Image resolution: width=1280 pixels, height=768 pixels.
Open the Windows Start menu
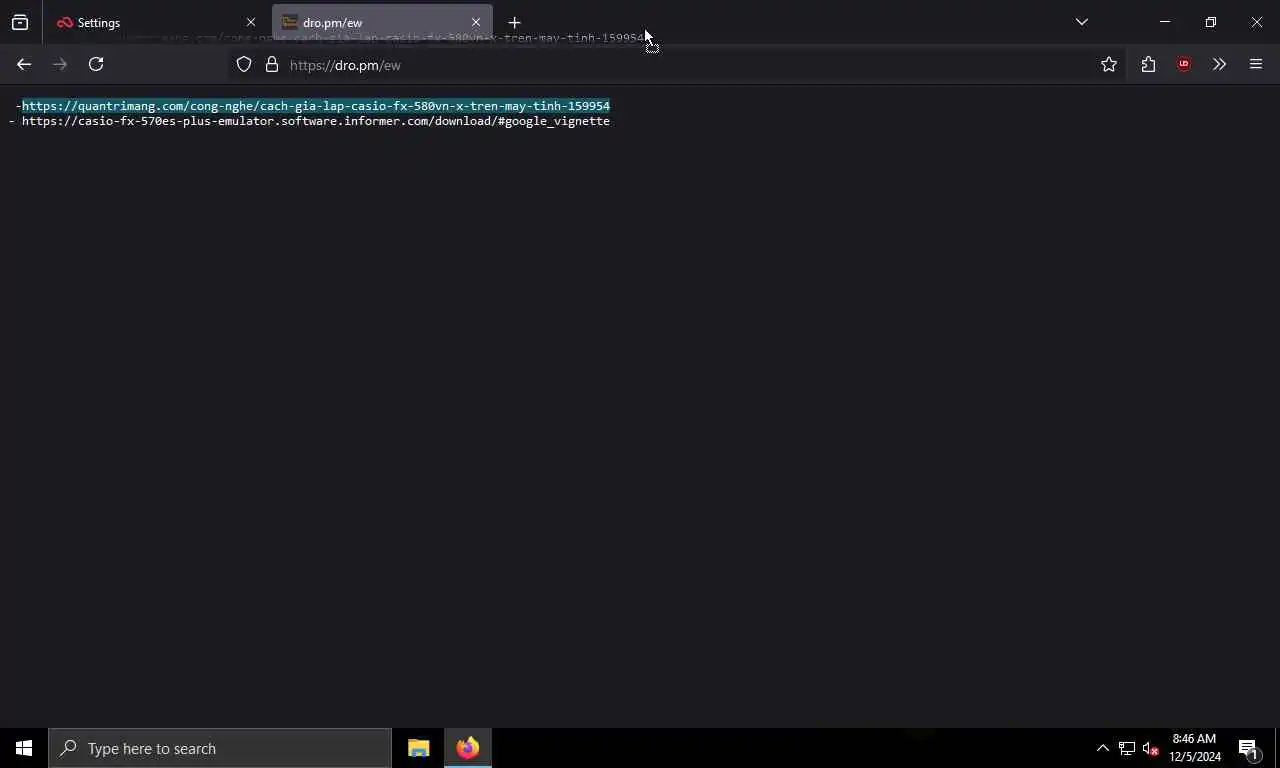coord(24,748)
